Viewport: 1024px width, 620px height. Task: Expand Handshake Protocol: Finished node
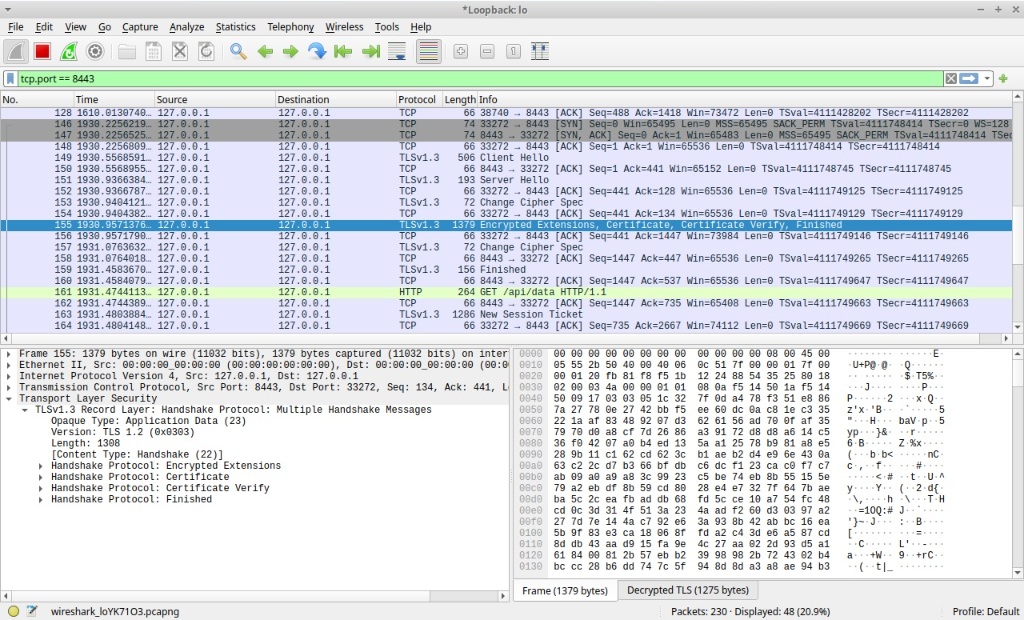pyautogui.click(x=40, y=499)
